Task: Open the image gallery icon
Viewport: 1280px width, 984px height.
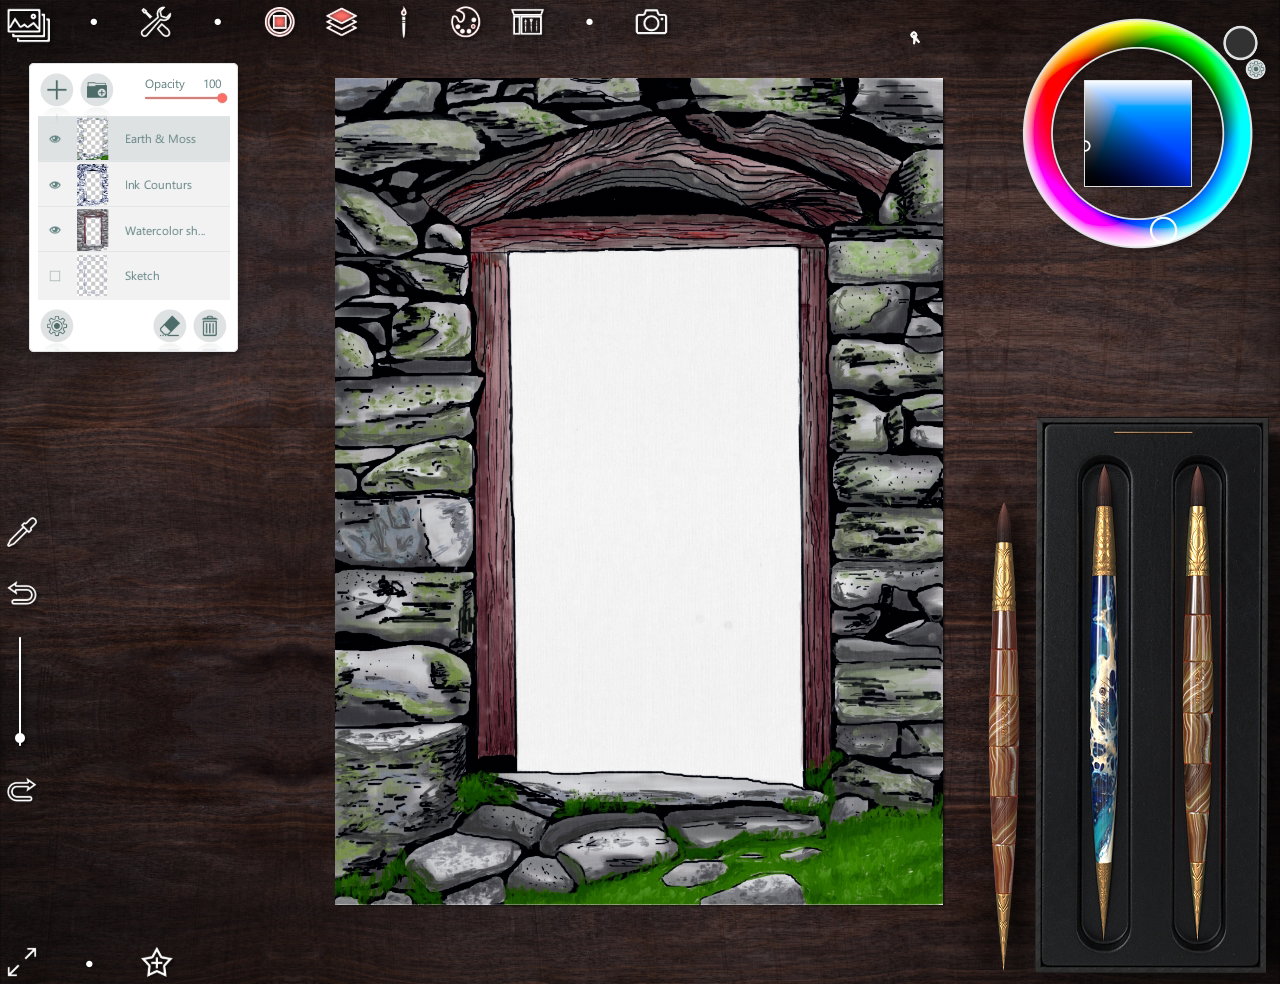Action: [x=28, y=23]
